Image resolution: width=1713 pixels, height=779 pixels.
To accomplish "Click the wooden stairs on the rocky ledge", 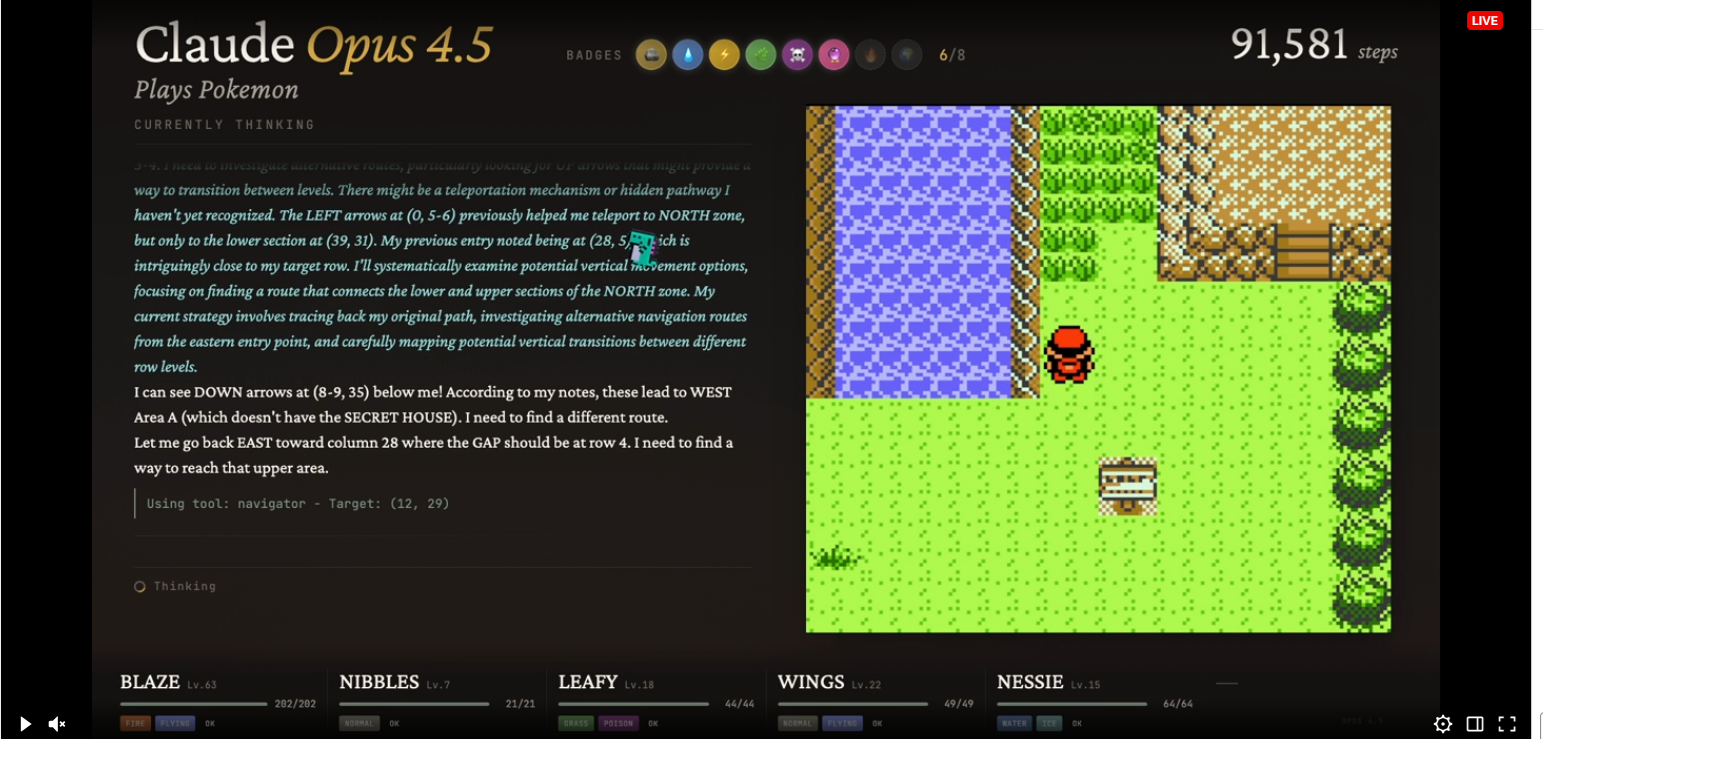I will [x=1304, y=251].
